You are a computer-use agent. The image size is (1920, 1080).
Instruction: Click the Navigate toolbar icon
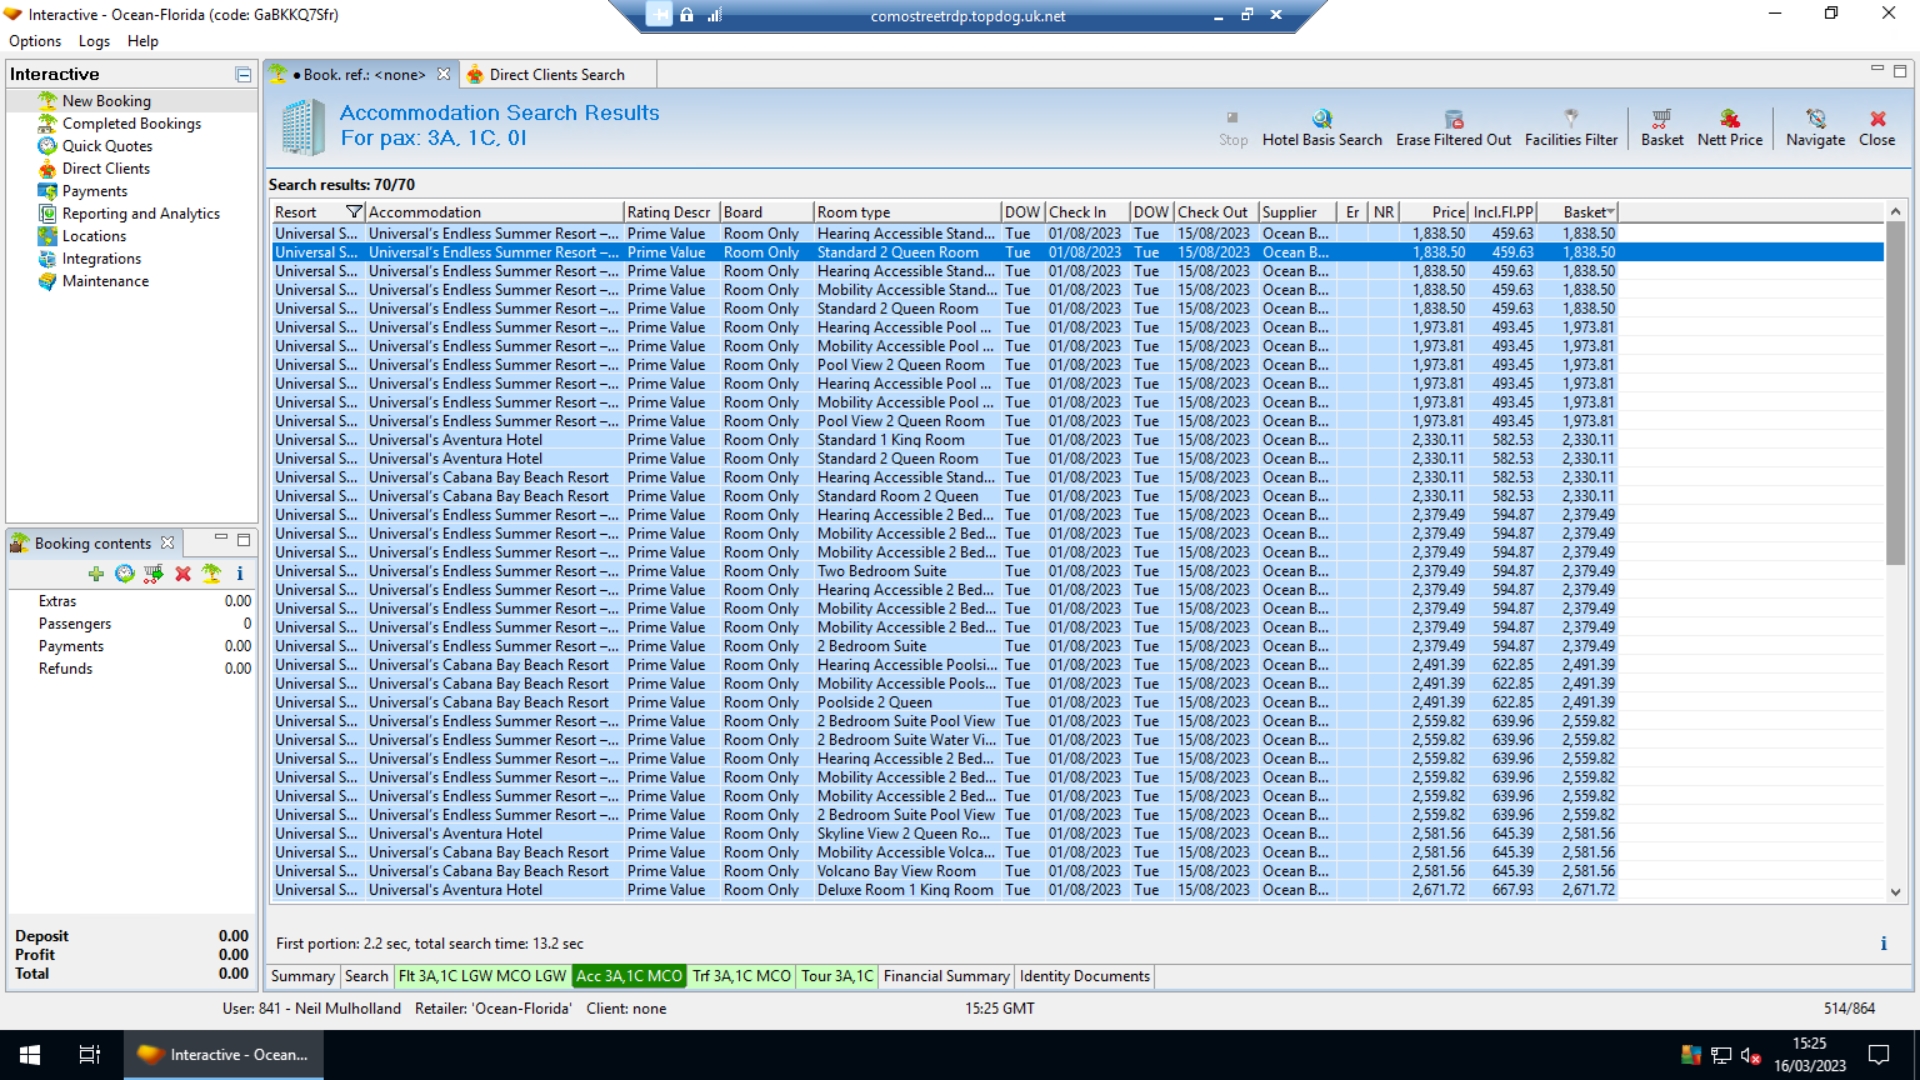(1815, 119)
